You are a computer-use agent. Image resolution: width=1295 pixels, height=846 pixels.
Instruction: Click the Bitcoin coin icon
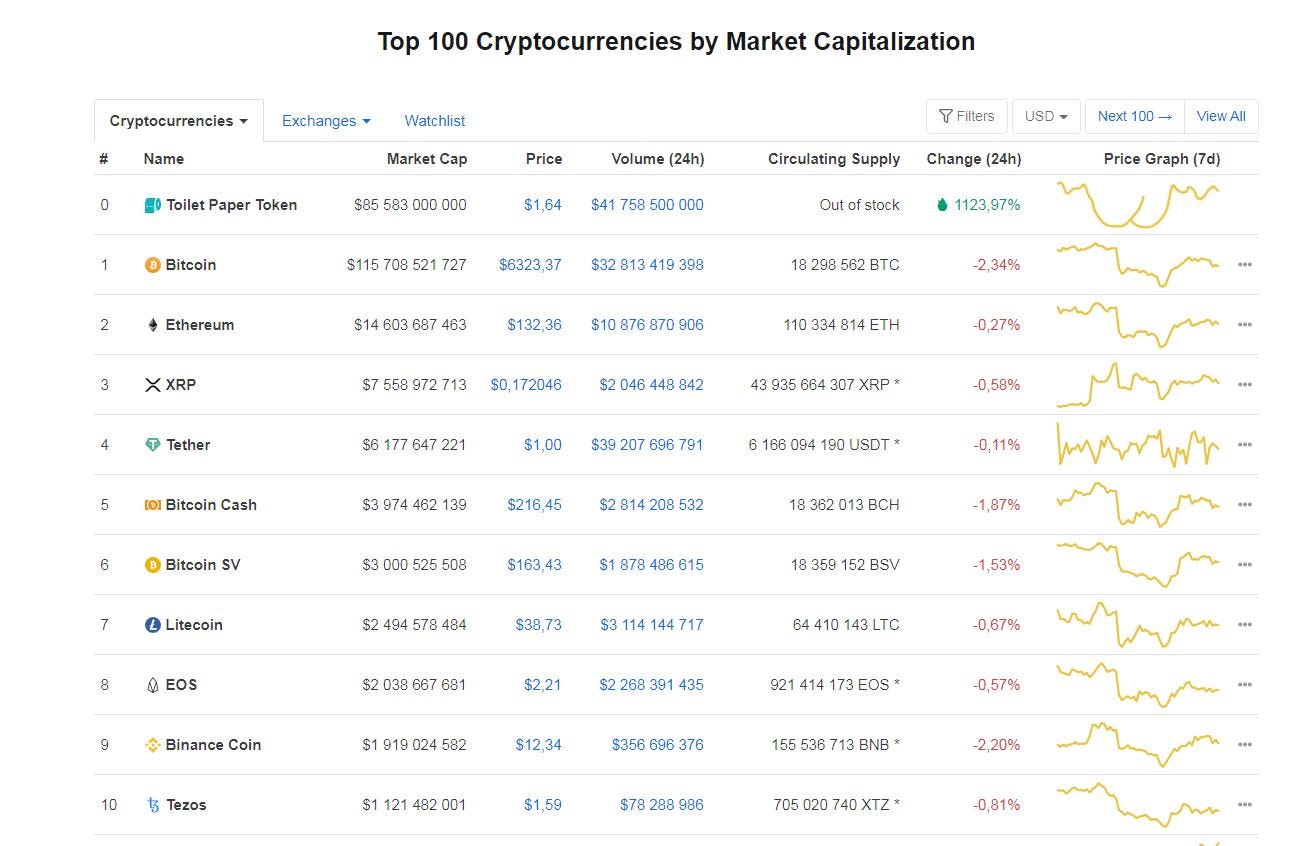pyautogui.click(x=152, y=265)
